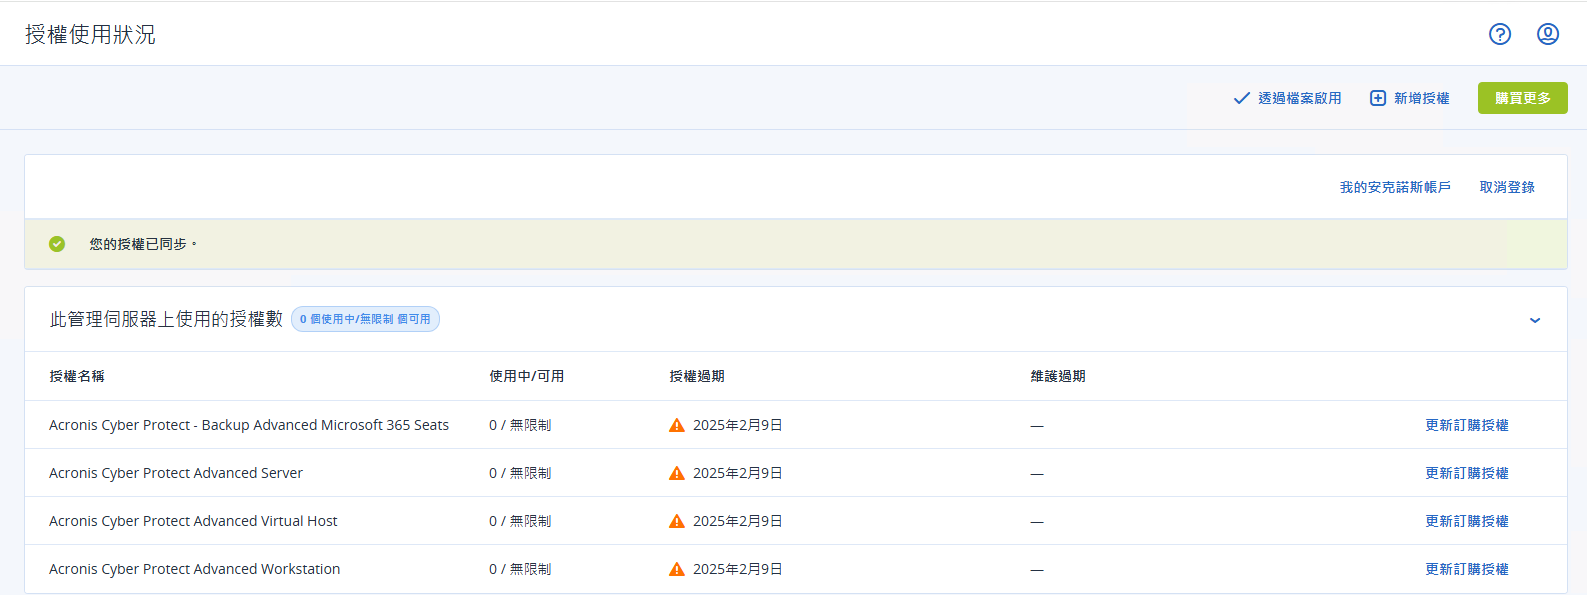
Task: Collapse the 此管理伺服器上使用的授權數 section chevron
Action: (1535, 320)
